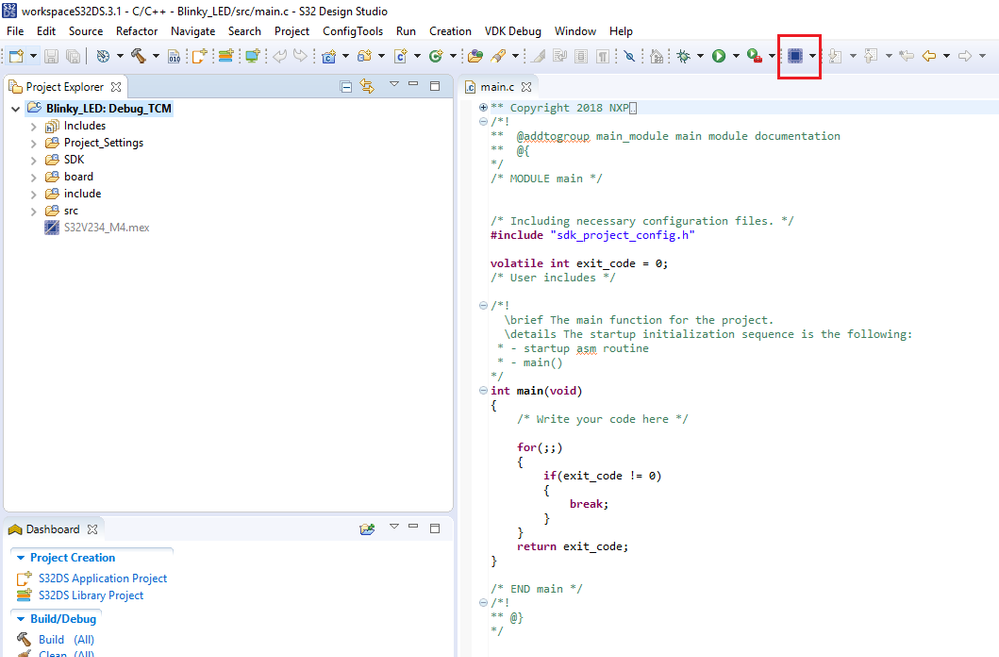999x657 pixels.
Task: Click Build (All) dashboard link
Action: (x=66, y=639)
